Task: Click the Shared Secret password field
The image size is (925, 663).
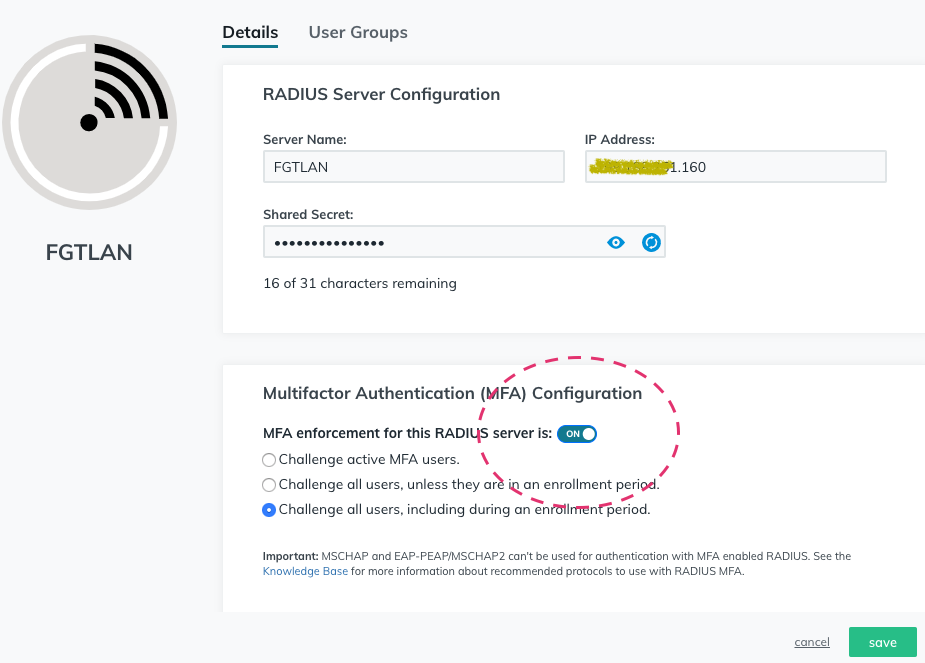Action: pyautogui.click(x=430, y=242)
